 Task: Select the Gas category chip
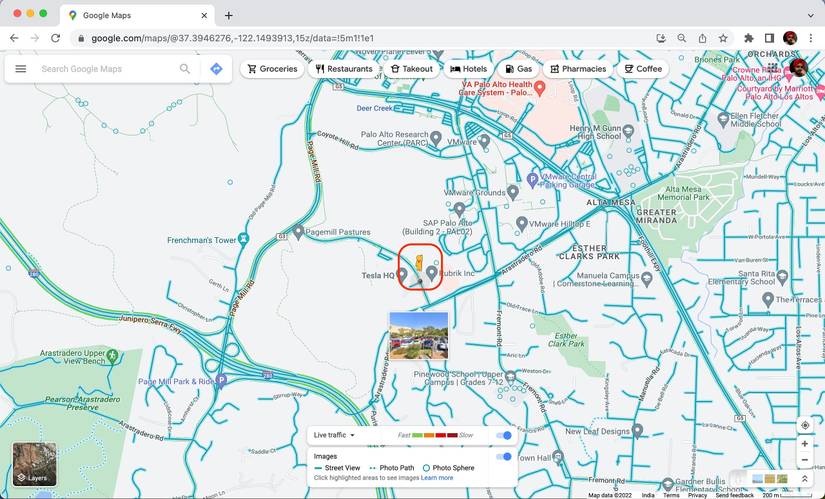tap(519, 69)
